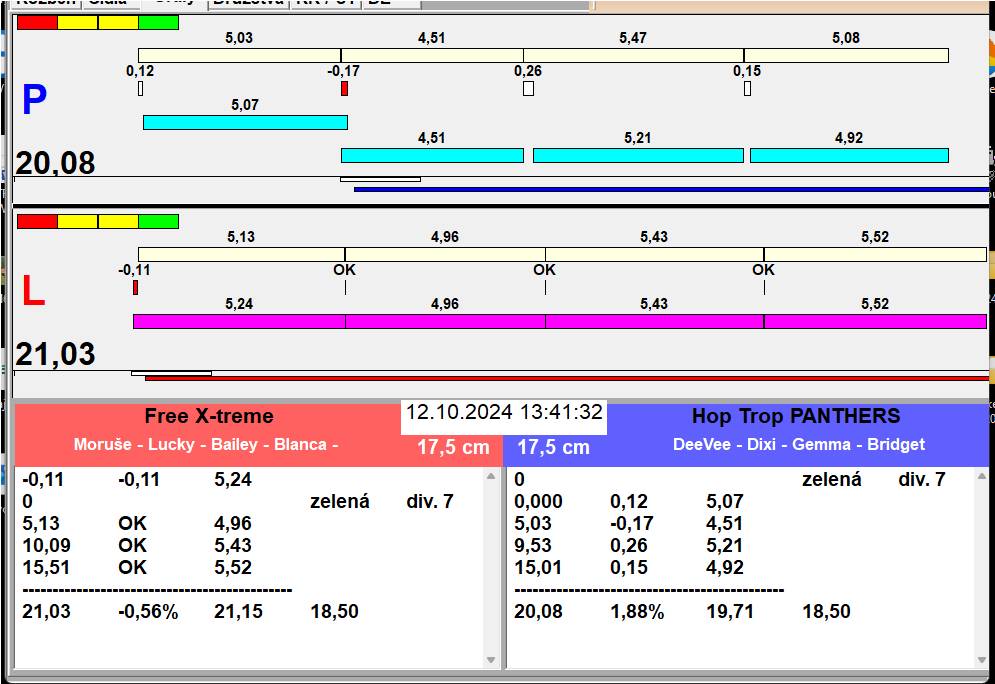Click 'zelená' in the Free X-treme results
This screenshot has width=995, height=684.
point(339,502)
